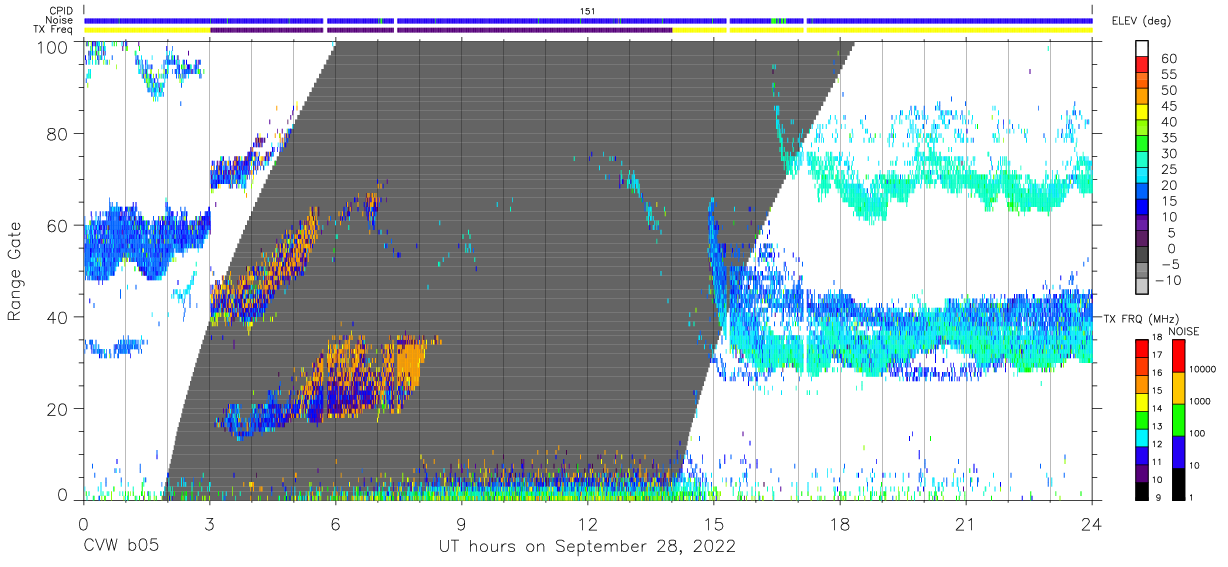1228x567 pixels.
Task: Select the red top swatch of NOISE scale
Action: (1179, 356)
